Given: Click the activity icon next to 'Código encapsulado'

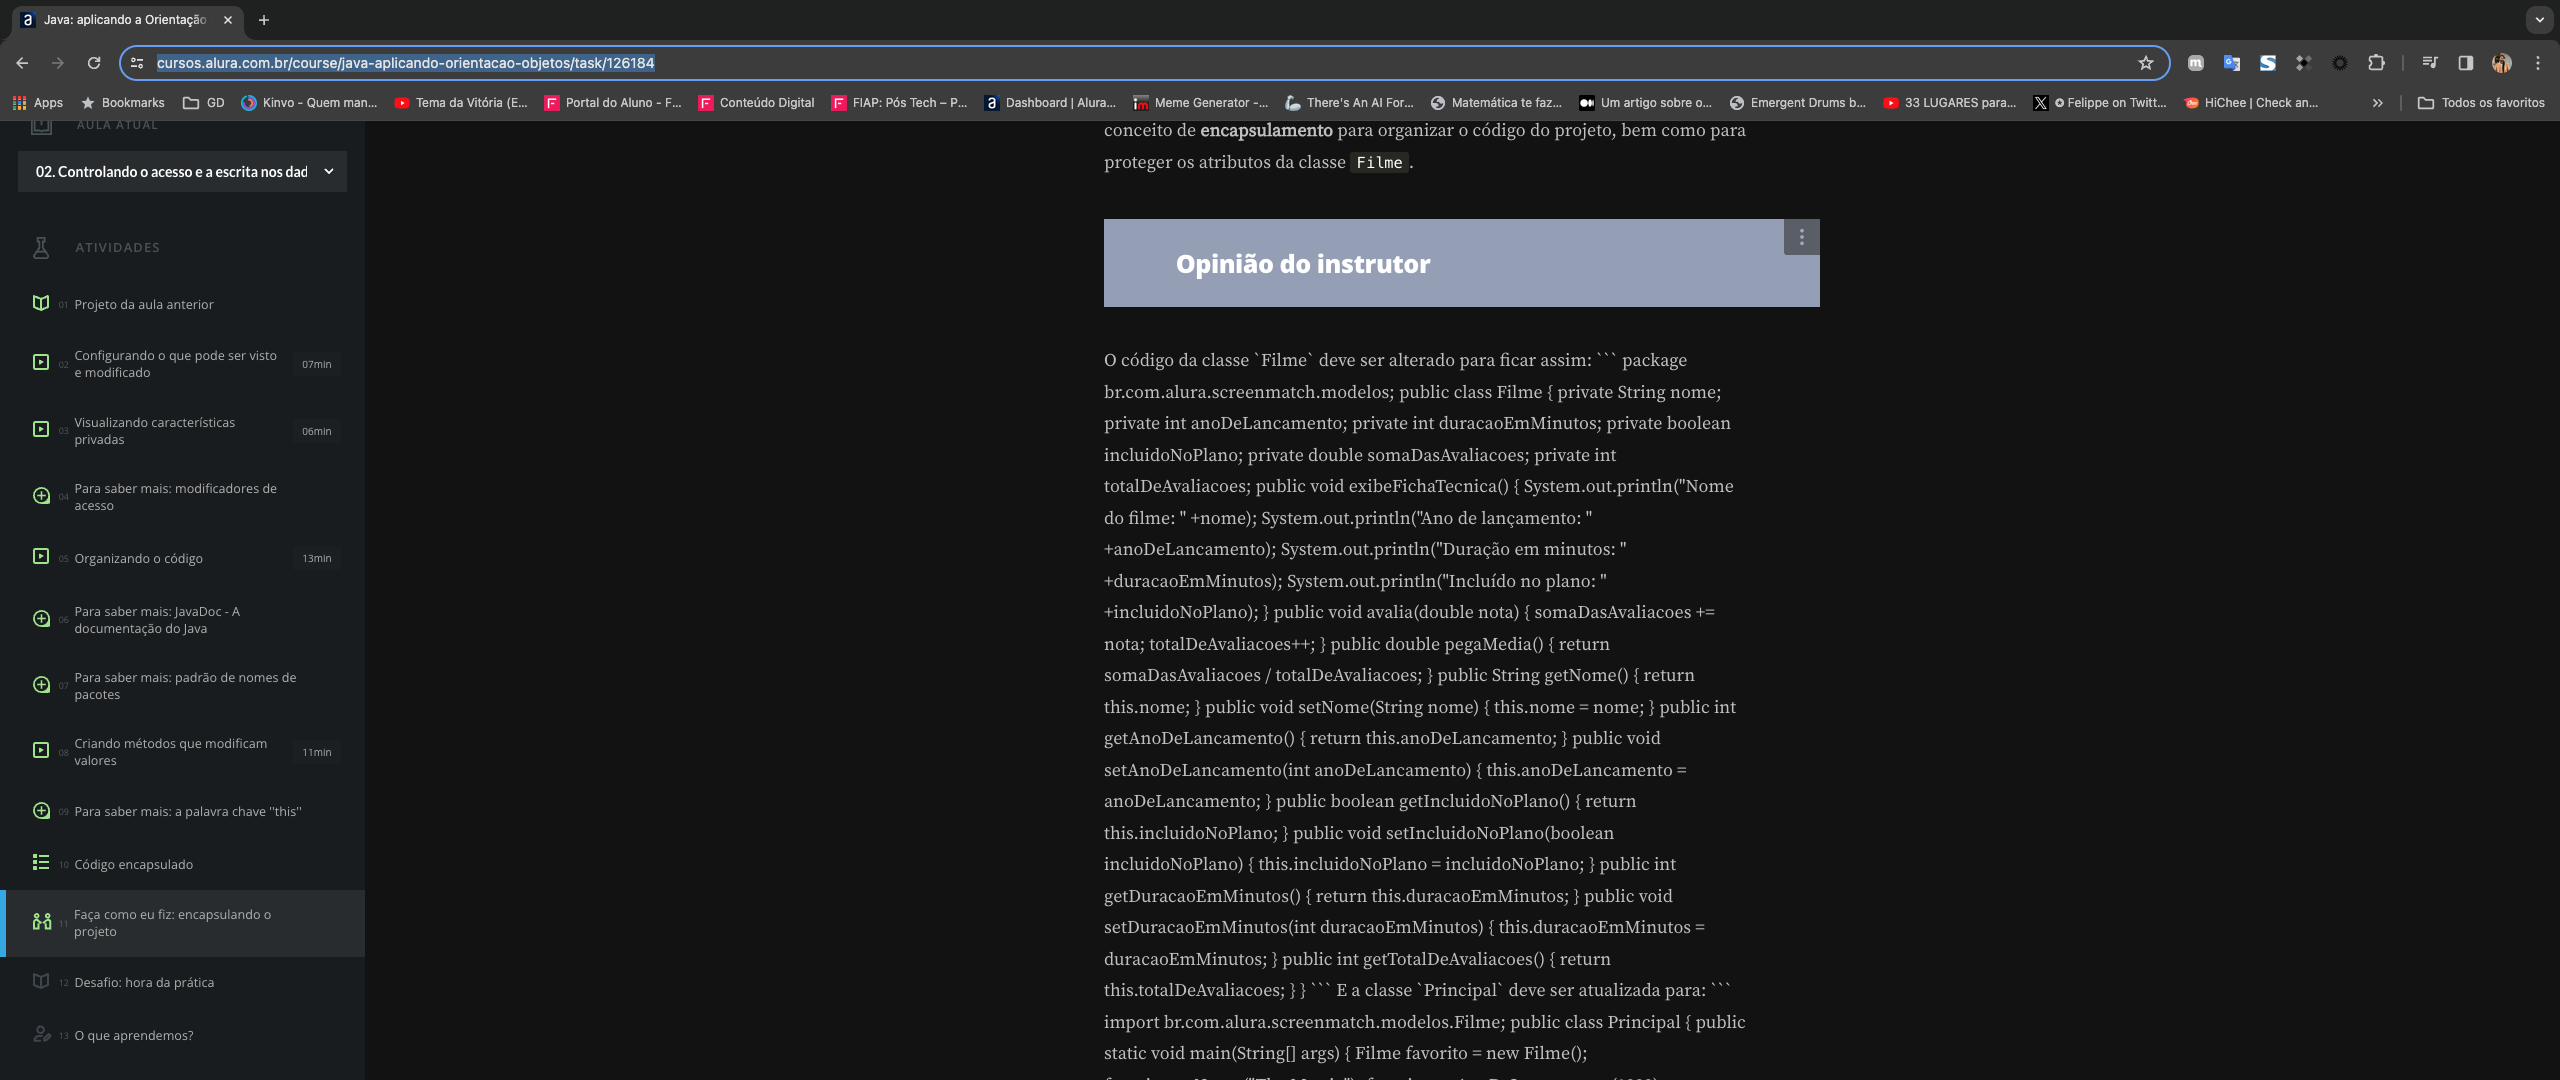Looking at the screenshot, I should tap(41, 863).
